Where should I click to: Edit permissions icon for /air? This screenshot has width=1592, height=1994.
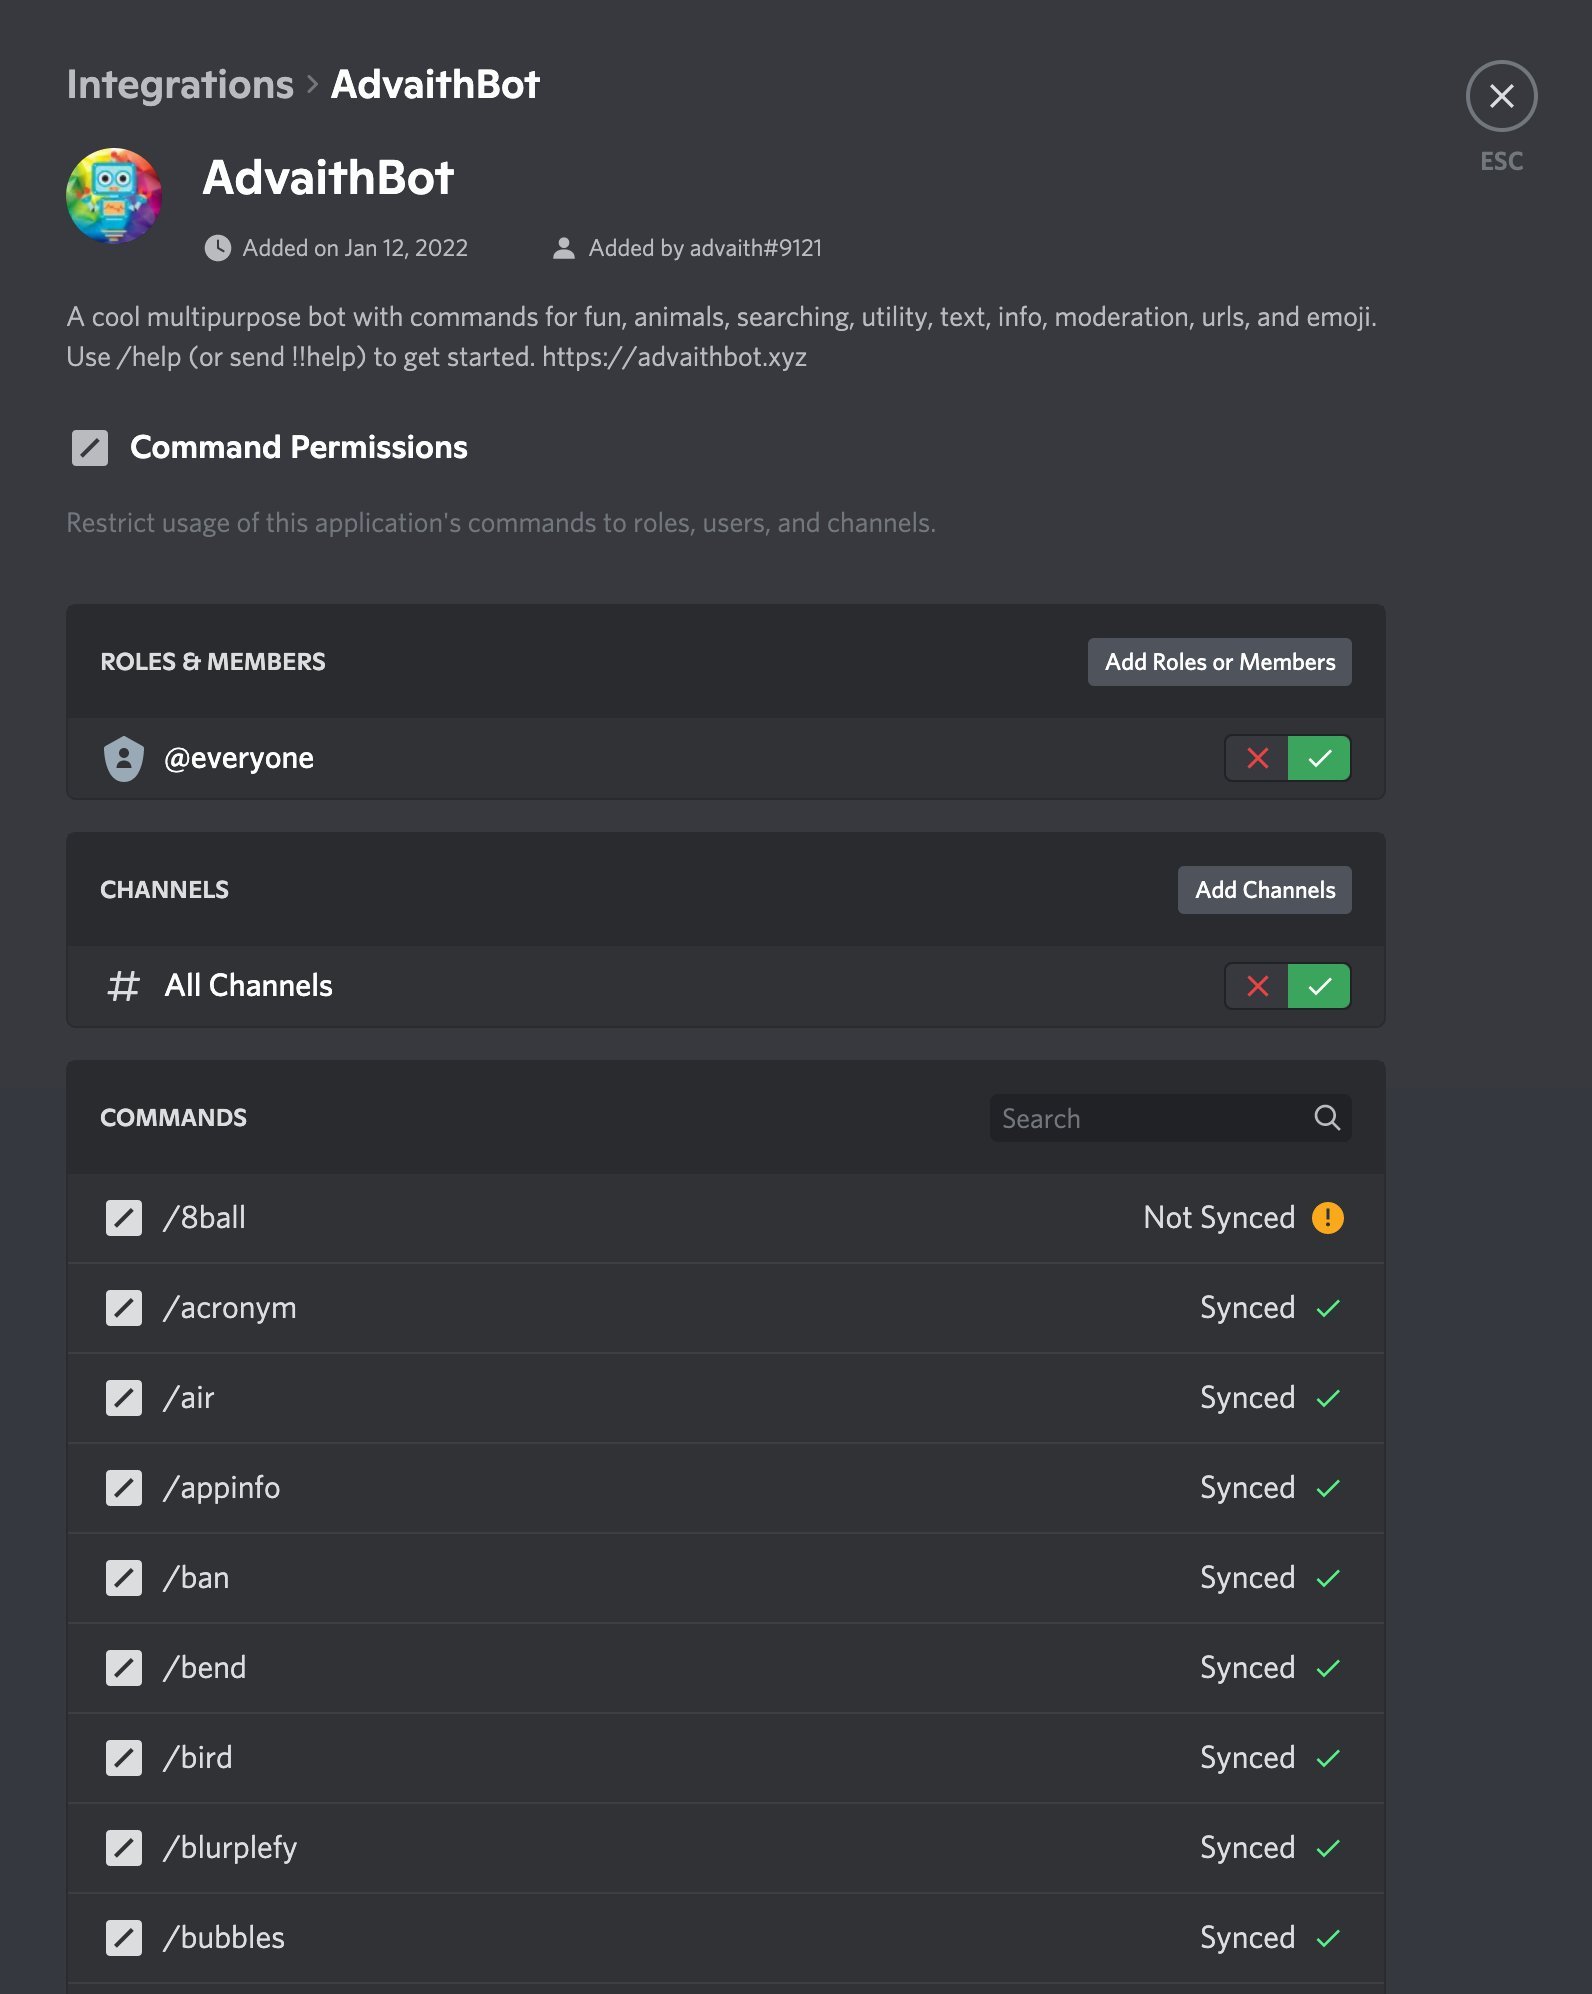point(124,1398)
